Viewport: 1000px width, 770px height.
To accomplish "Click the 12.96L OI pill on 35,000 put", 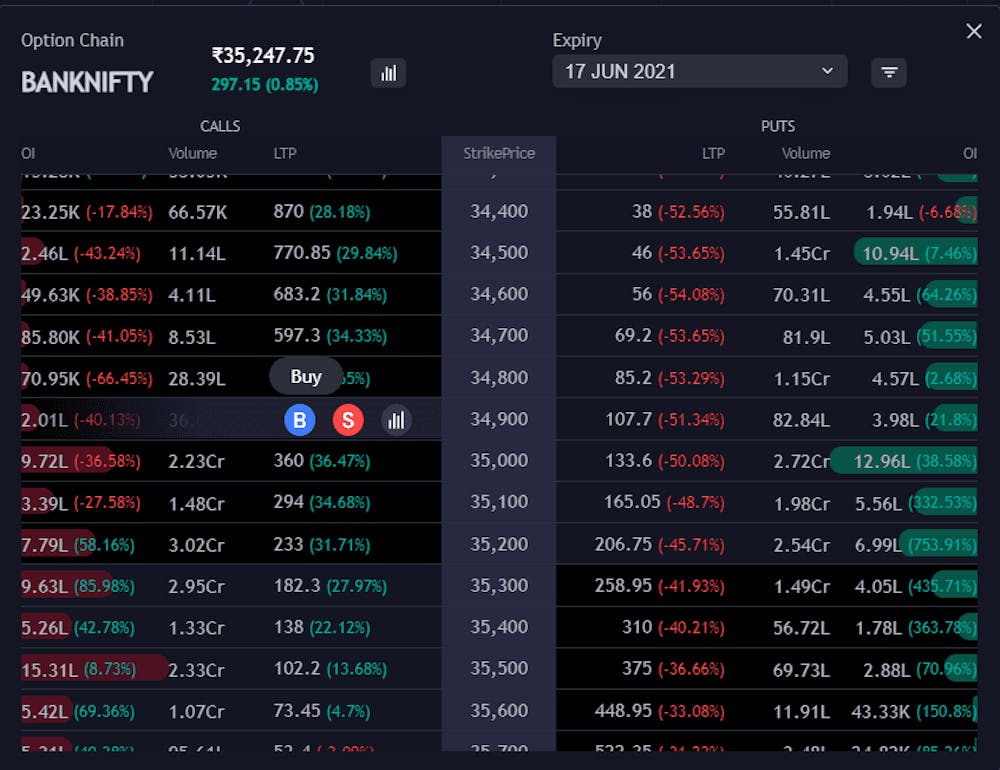I will [916, 461].
